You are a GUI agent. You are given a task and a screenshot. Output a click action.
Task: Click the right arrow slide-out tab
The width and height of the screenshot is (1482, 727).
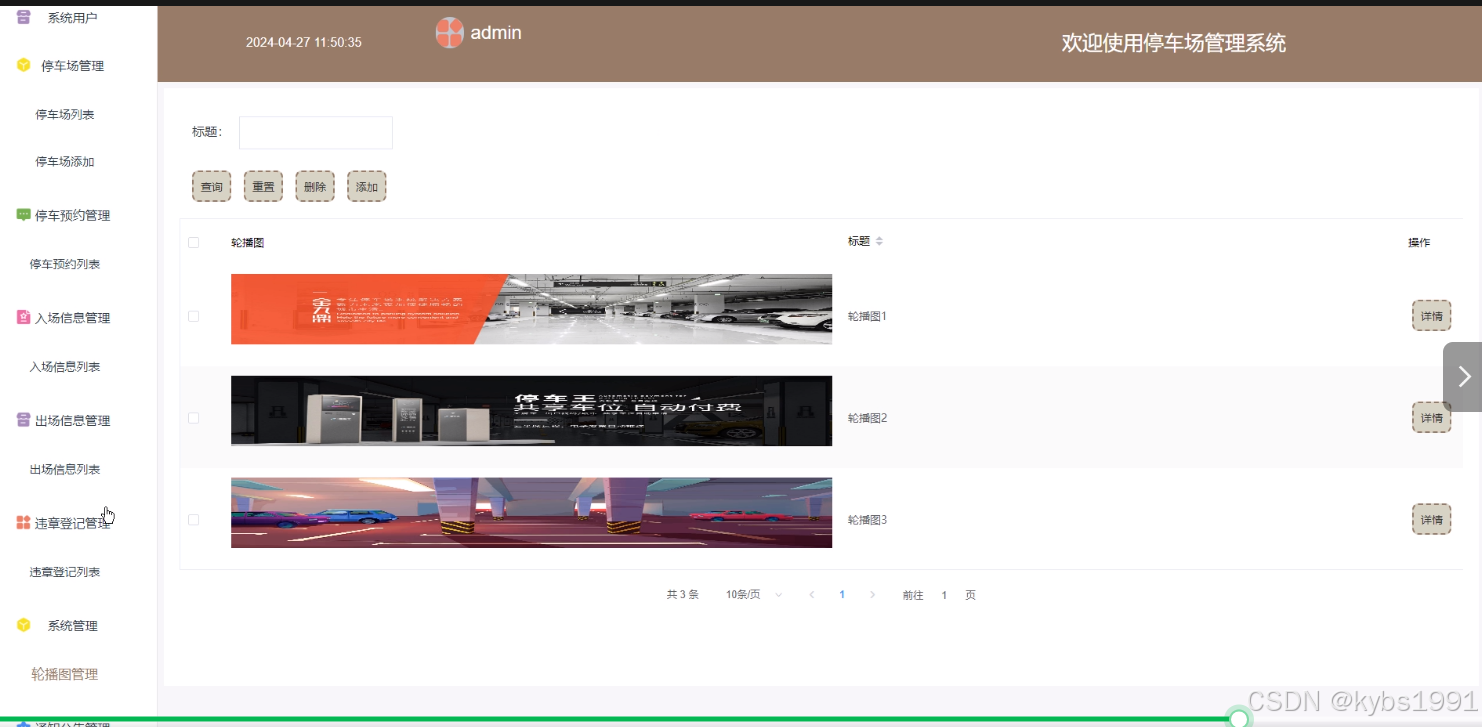1463,377
